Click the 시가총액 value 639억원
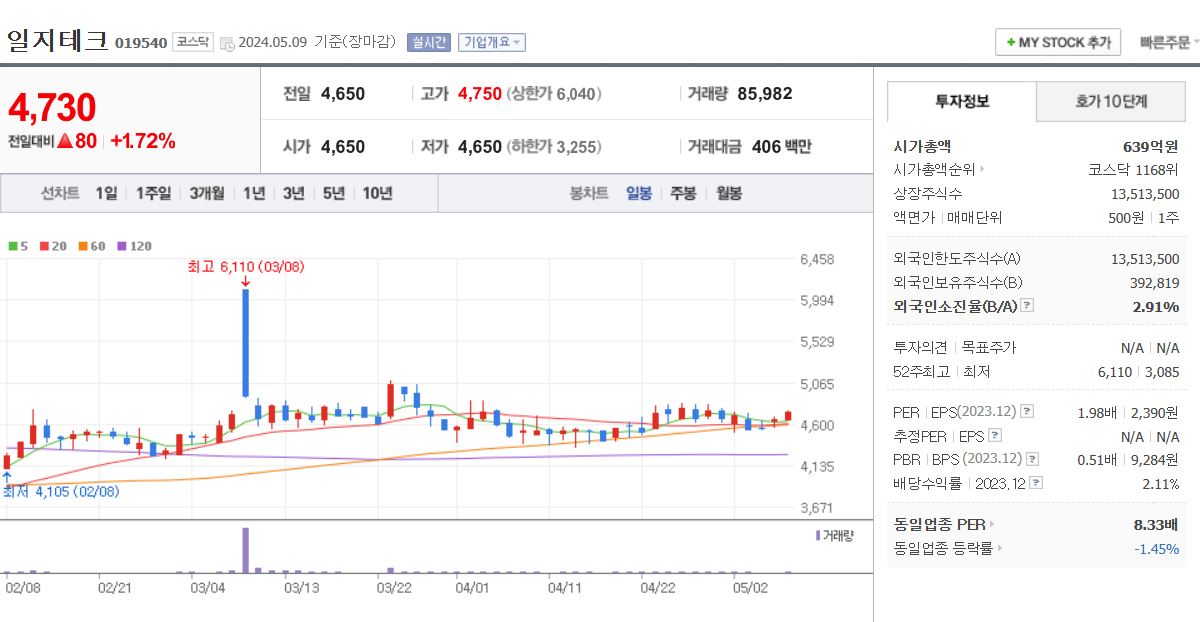The height and width of the screenshot is (622, 1200). click(x=1151, y=146)
